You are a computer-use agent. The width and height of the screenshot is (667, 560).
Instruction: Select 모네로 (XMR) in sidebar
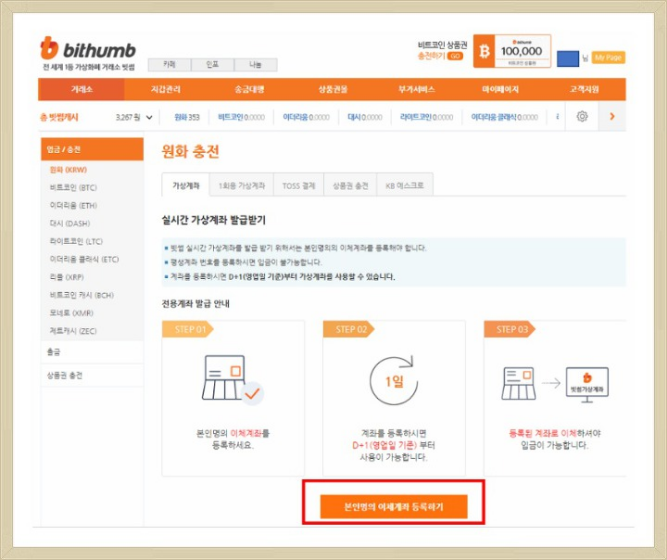pyautogui.click(x=71, y=313)
